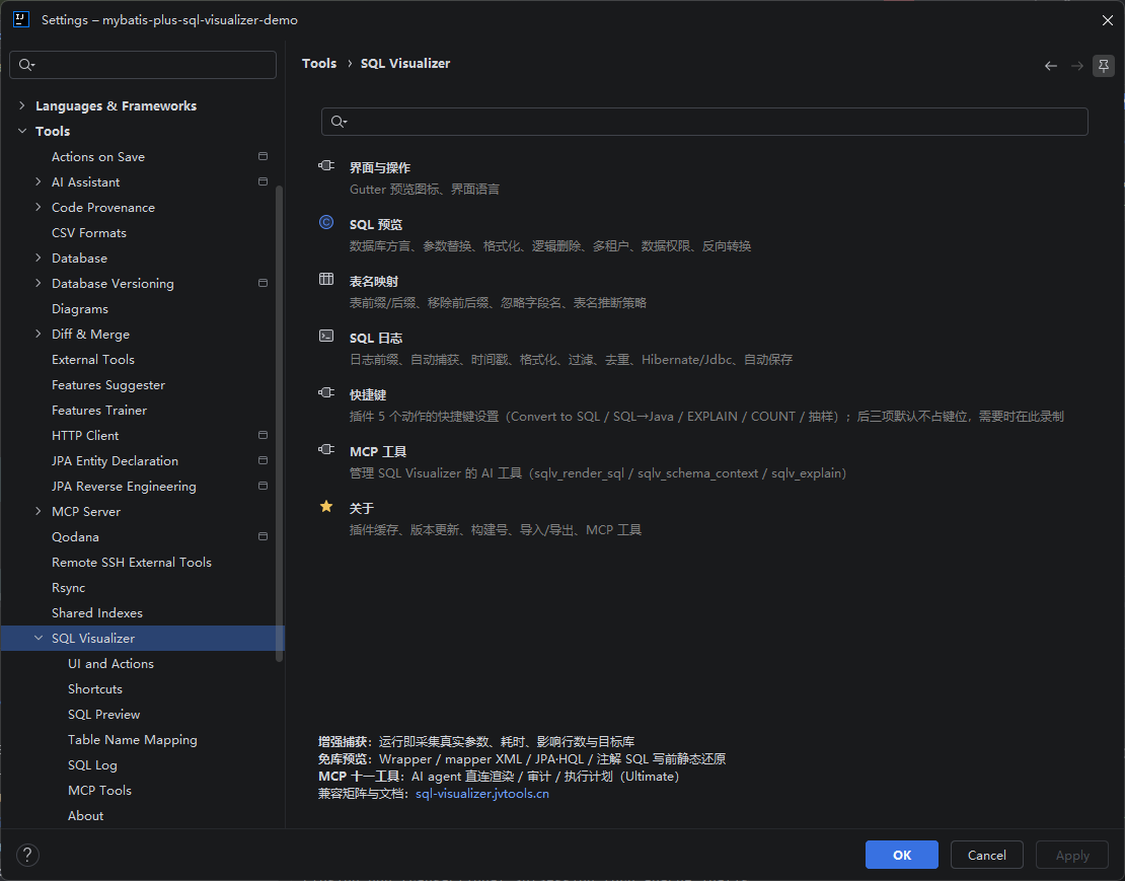Viewport: 1125px width, 881px height.
Task: Click the Tools breadcrumb in the header
Action: click(319, 63)
